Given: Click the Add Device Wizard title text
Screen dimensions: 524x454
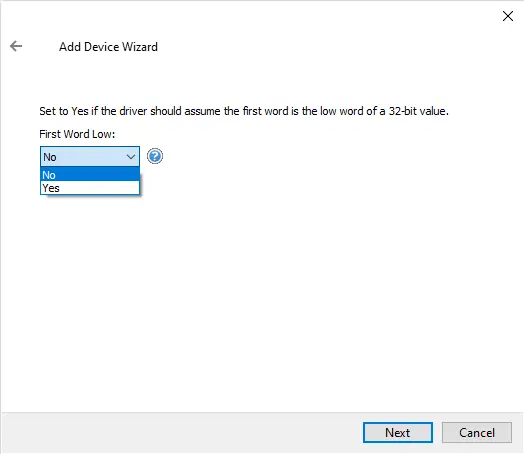Looking at the screenshot, I should [x=108, y=47].
